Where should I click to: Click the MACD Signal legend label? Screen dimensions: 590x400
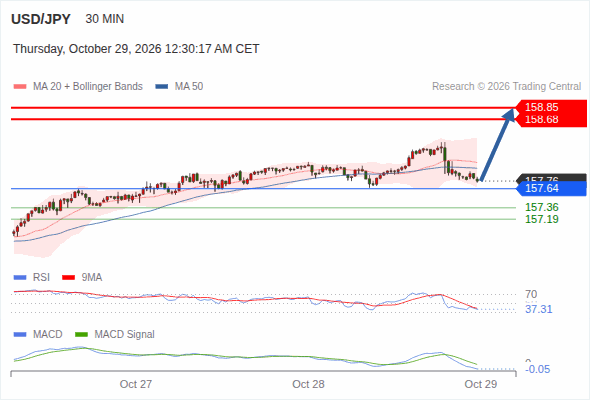(x=125, y=335)
